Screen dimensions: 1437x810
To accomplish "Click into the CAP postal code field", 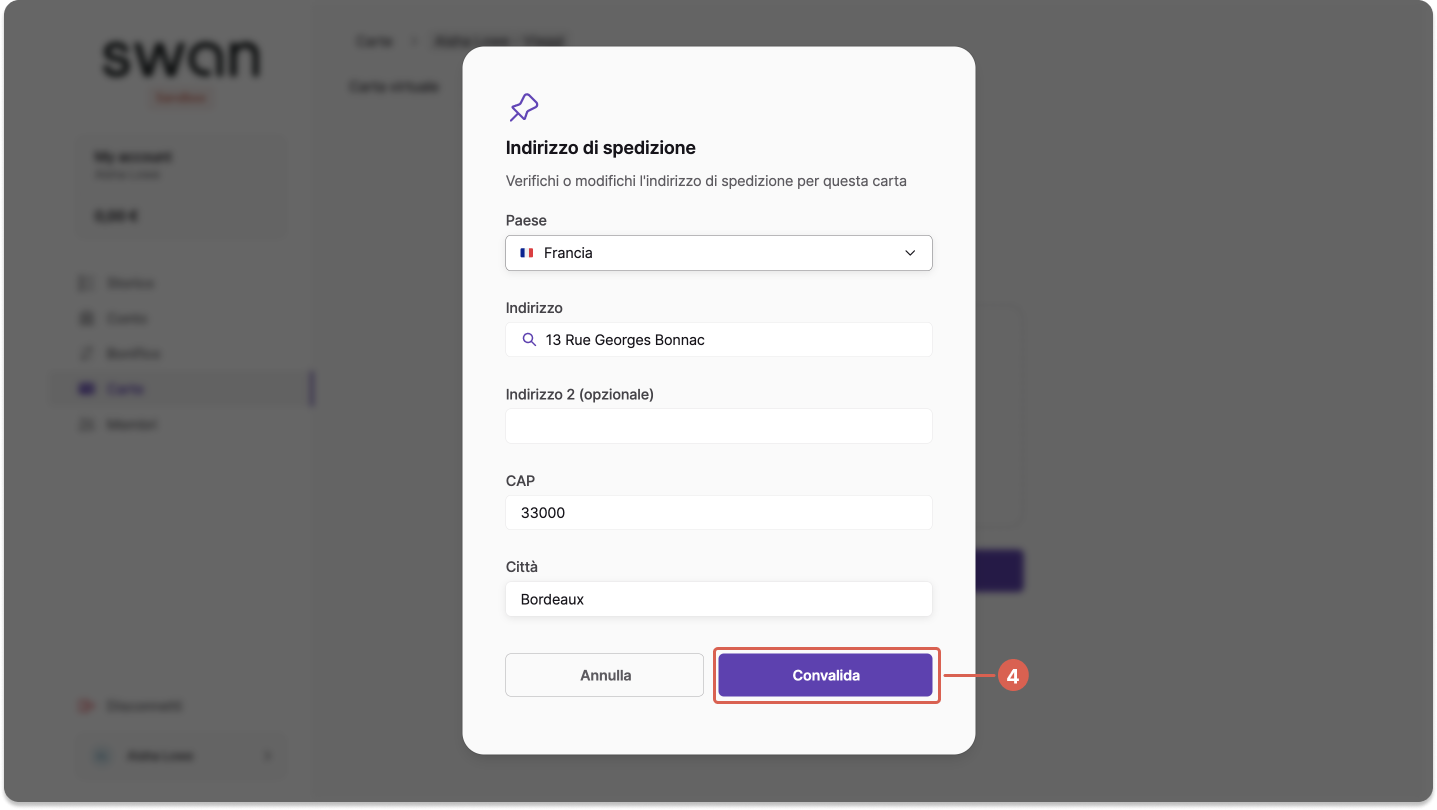I will 719,513.
